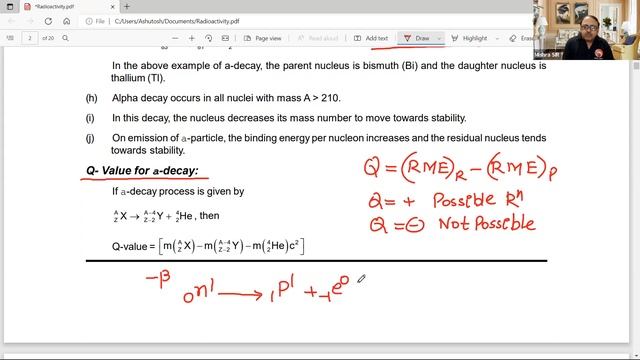Click the 'Q-value =' formula line
This screenshot has width=640, height=360.
[208, 246]
